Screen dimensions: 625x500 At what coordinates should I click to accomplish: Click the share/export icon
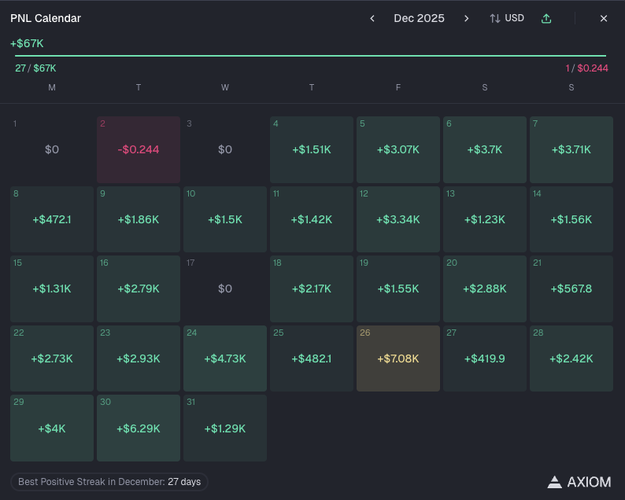click(x=546, y=18)
